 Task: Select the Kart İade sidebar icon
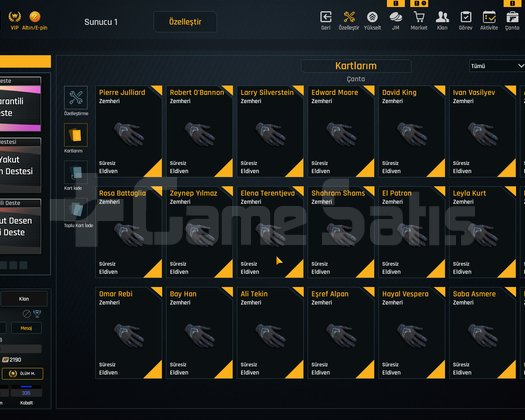pyautogui.click(x=76, y=172)
